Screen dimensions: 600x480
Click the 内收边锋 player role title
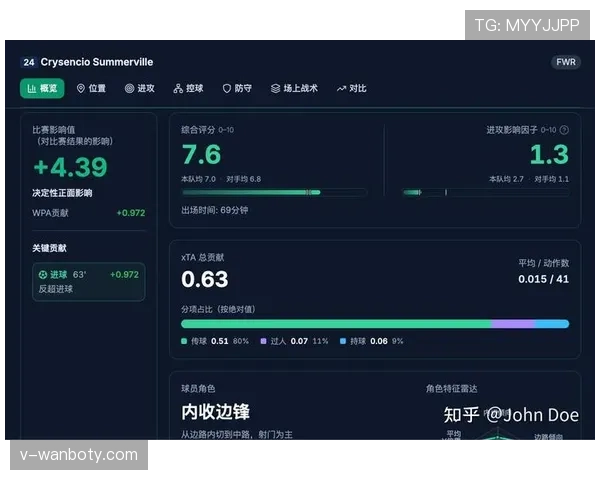(215, 412)
